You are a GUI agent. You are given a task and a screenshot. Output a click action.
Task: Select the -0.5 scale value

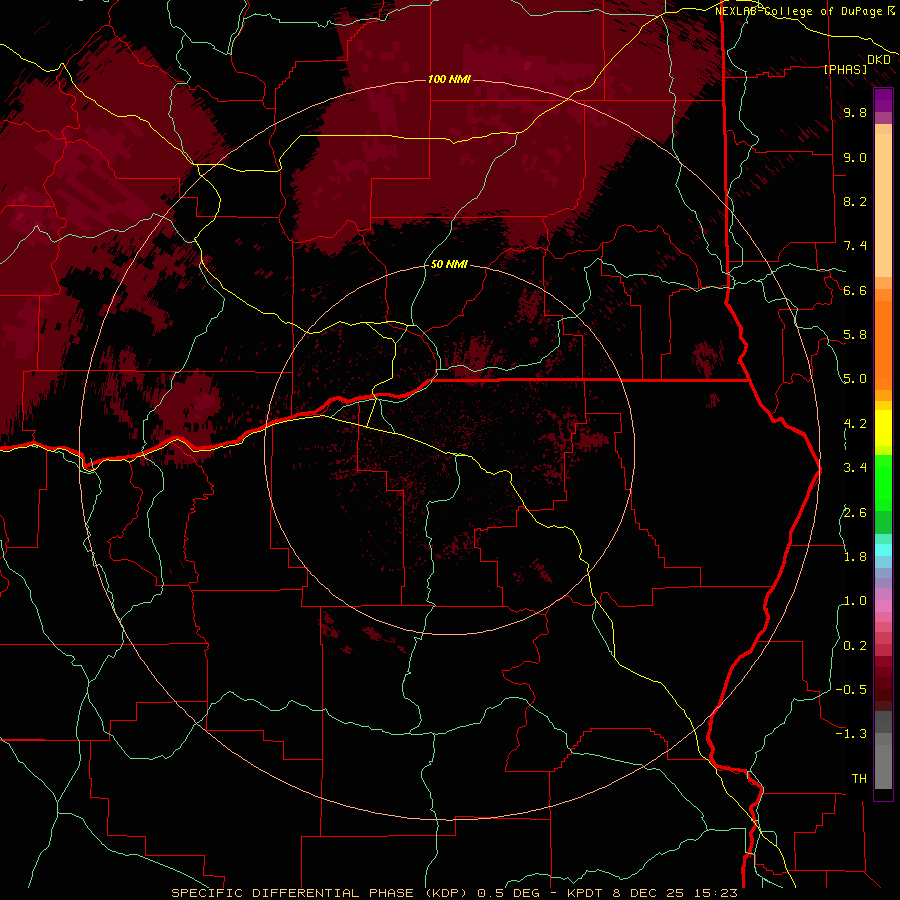point(851,690)
